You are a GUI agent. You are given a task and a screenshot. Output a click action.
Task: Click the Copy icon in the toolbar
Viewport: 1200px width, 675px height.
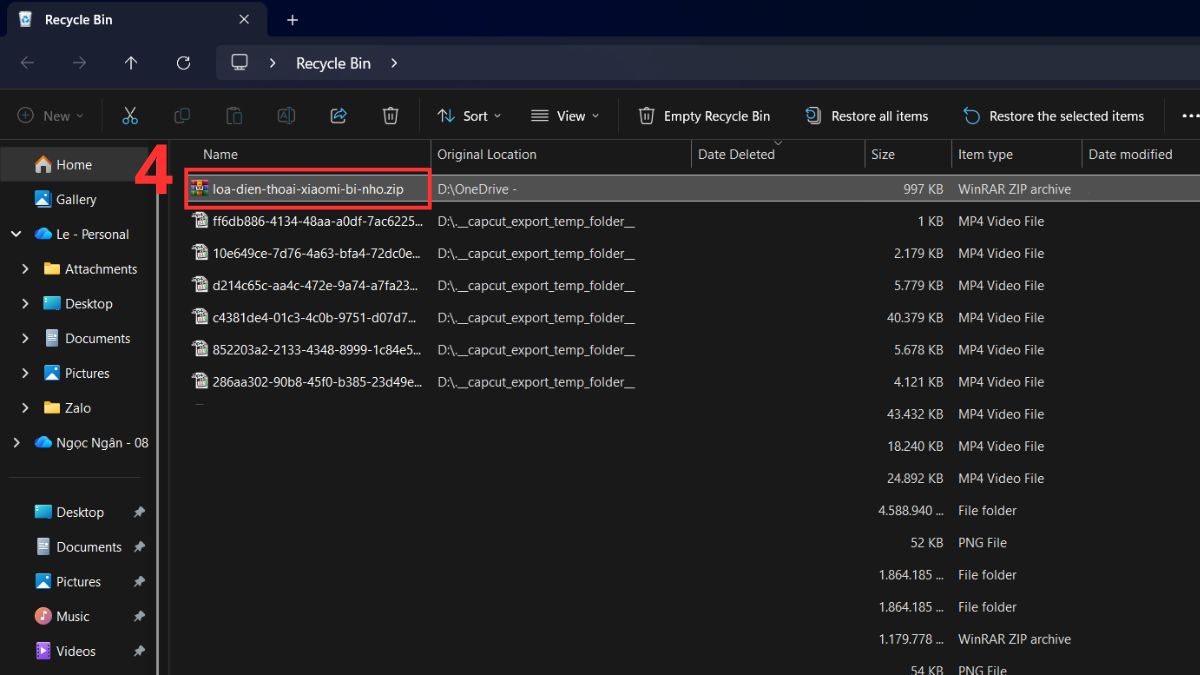pyautogui.click(x=182, y=115)
